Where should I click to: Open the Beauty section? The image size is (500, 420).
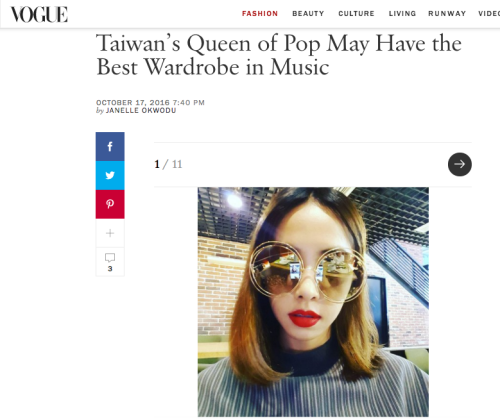[308, 14]
